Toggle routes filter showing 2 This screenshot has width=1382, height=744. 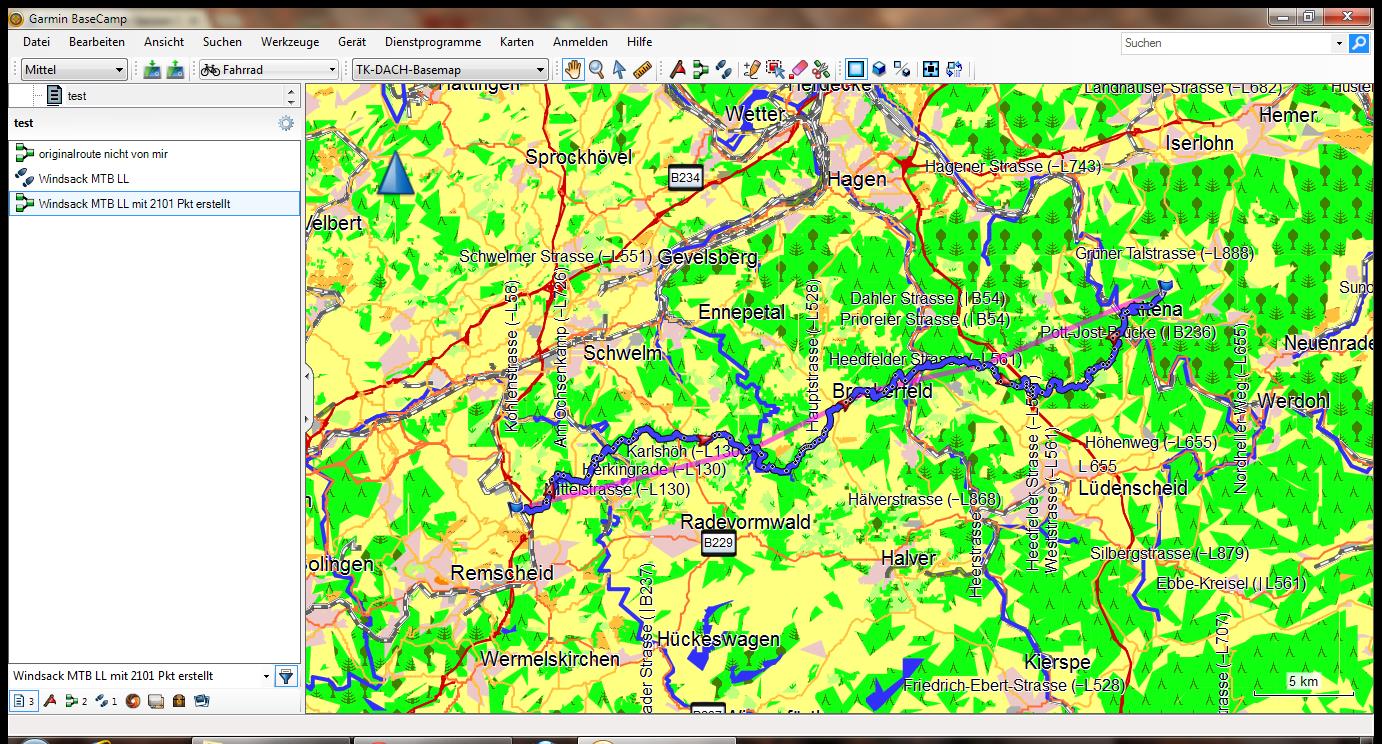76,701
